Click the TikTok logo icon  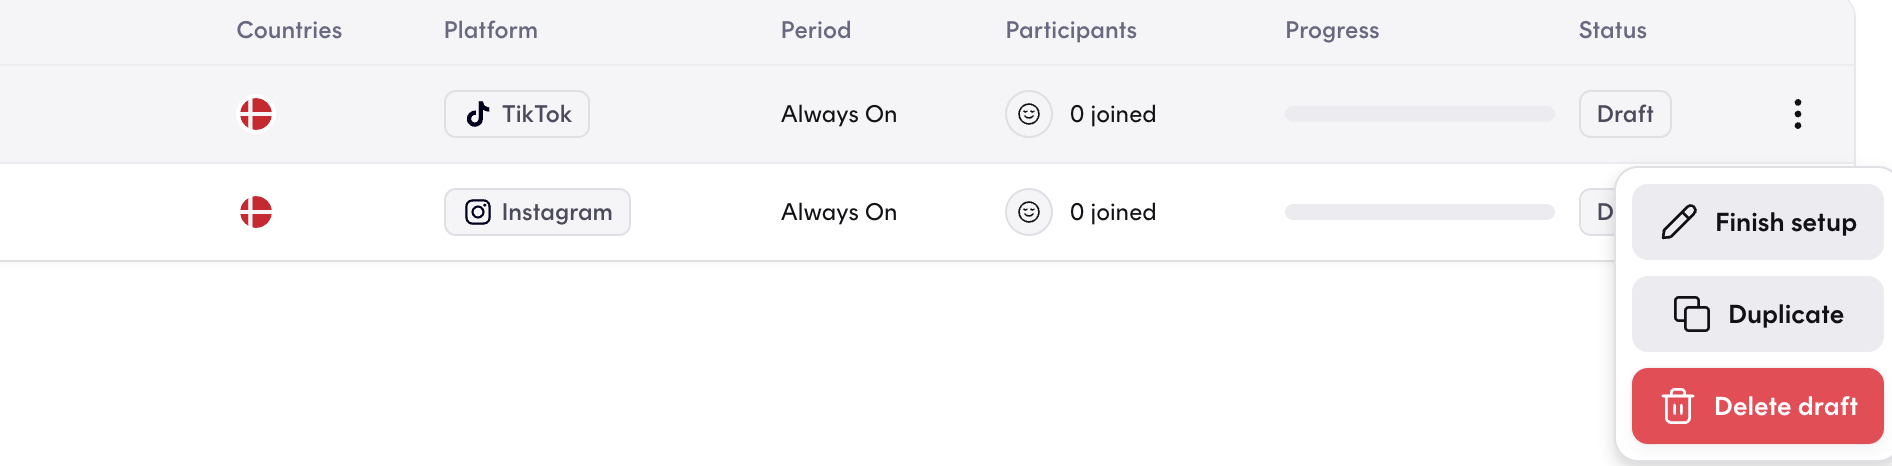(x=478, y=114)
